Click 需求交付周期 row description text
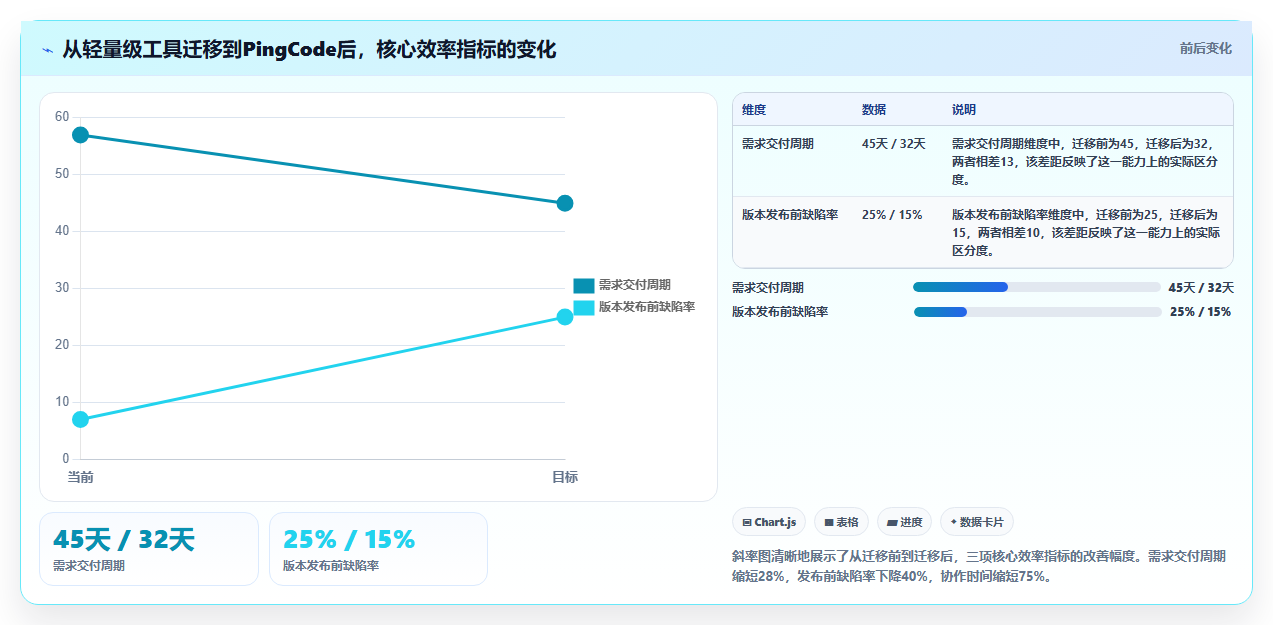 click(x=1087, y=162)
